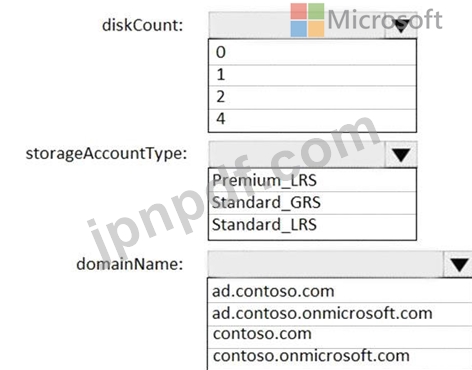472x370 pixels.
Task: Select ad.contoso.com domain name
Action: (340, 291)
